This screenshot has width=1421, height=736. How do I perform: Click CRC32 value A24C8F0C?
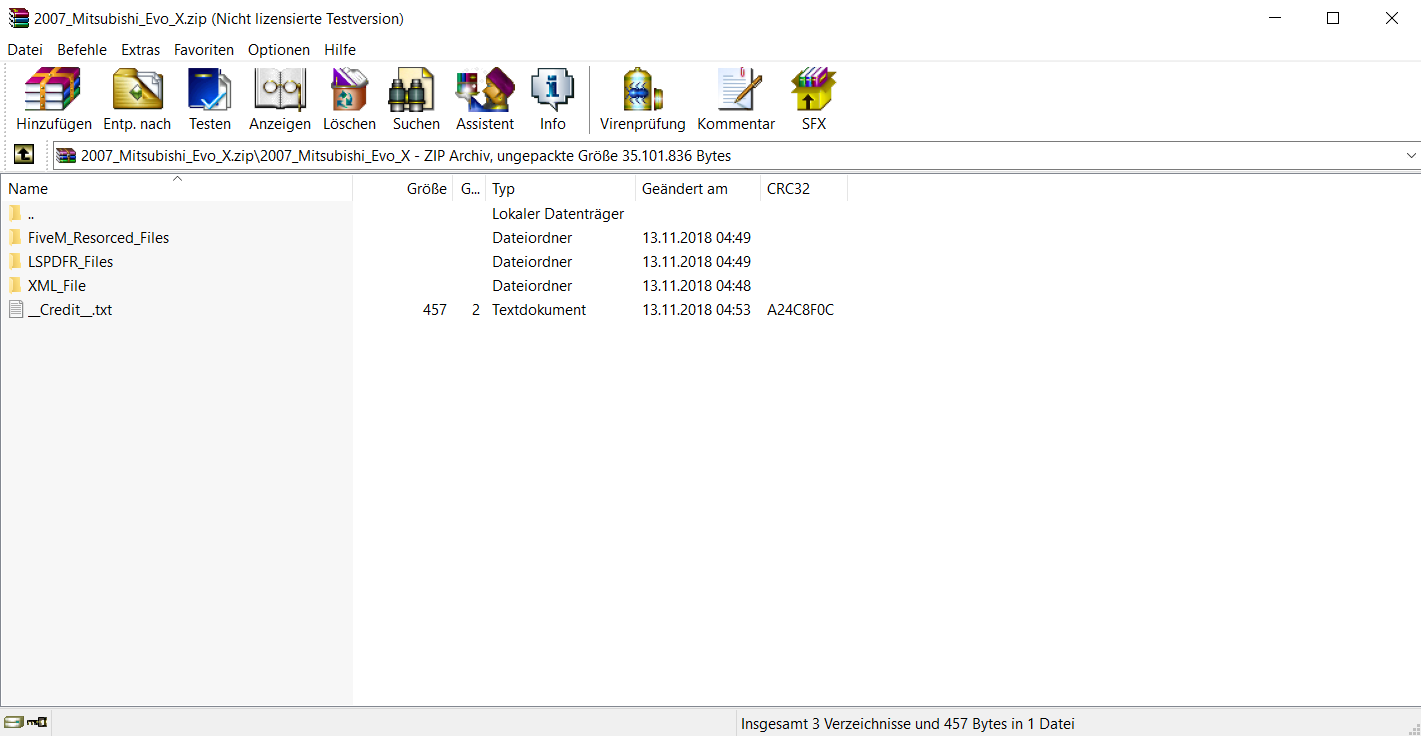pos(800,310)
